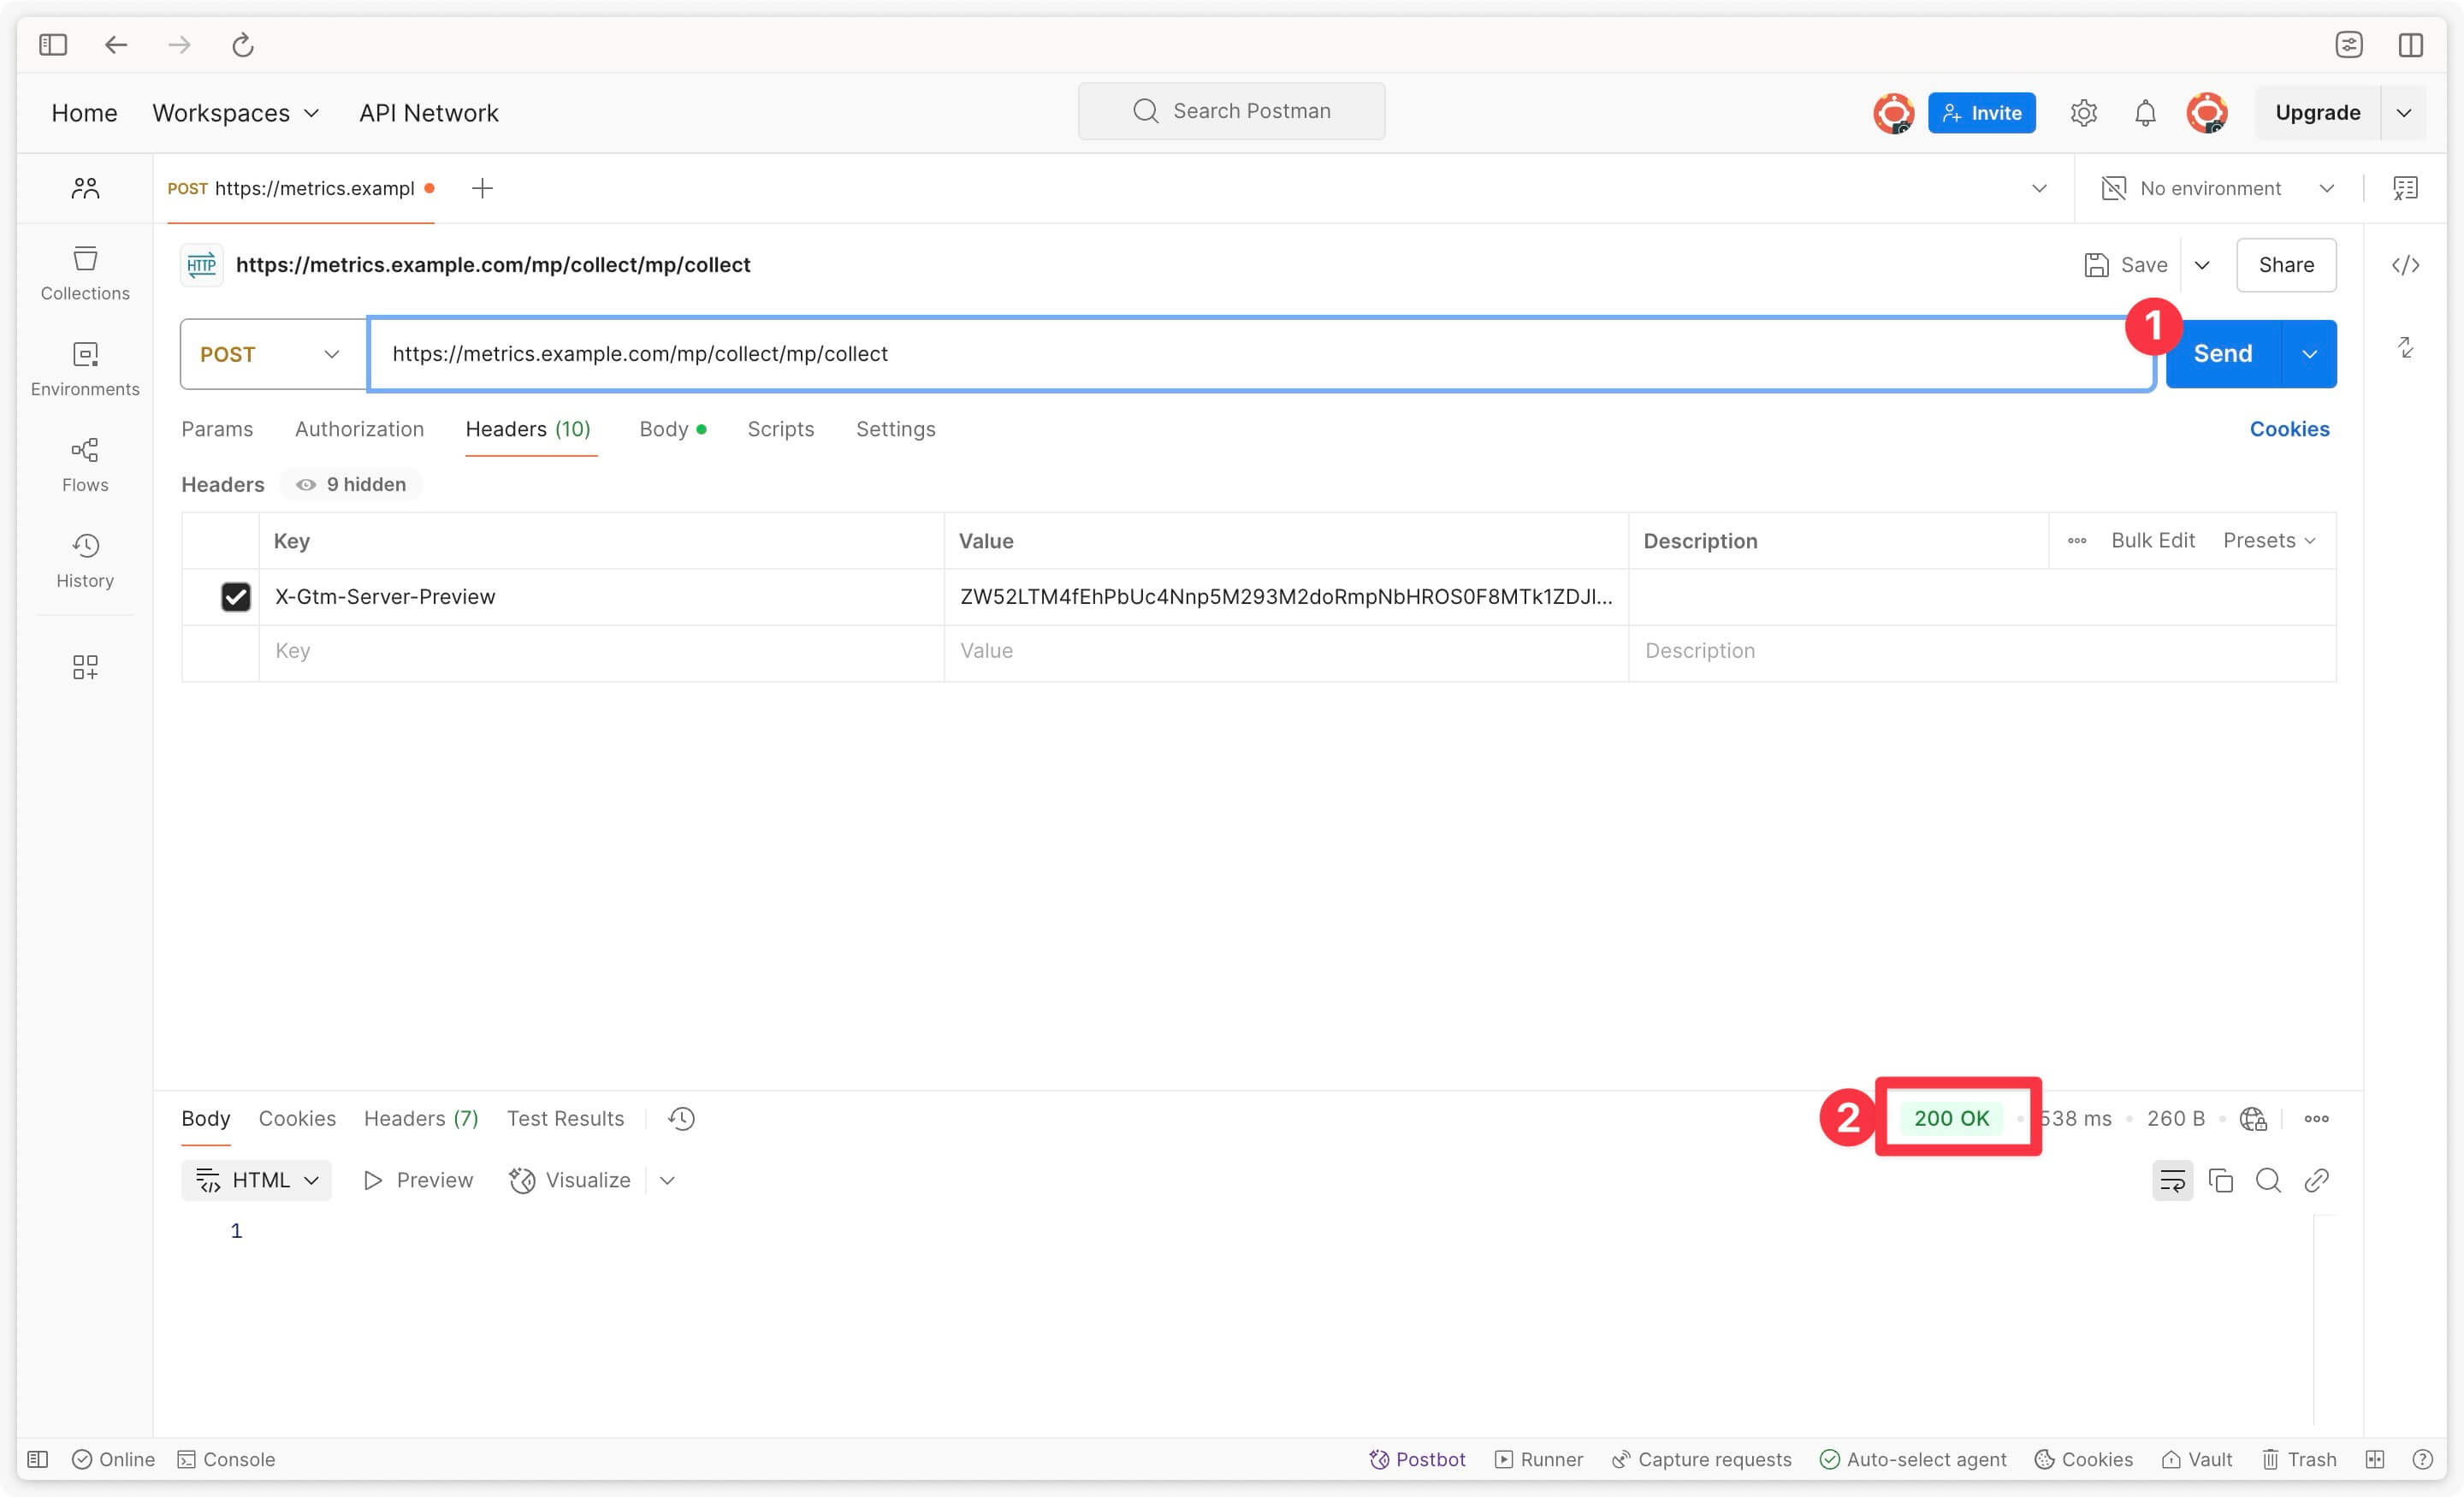Toggle the left sidebar panel icon
This screenshot has height=1497, width=2464.
tap(53, 45)
